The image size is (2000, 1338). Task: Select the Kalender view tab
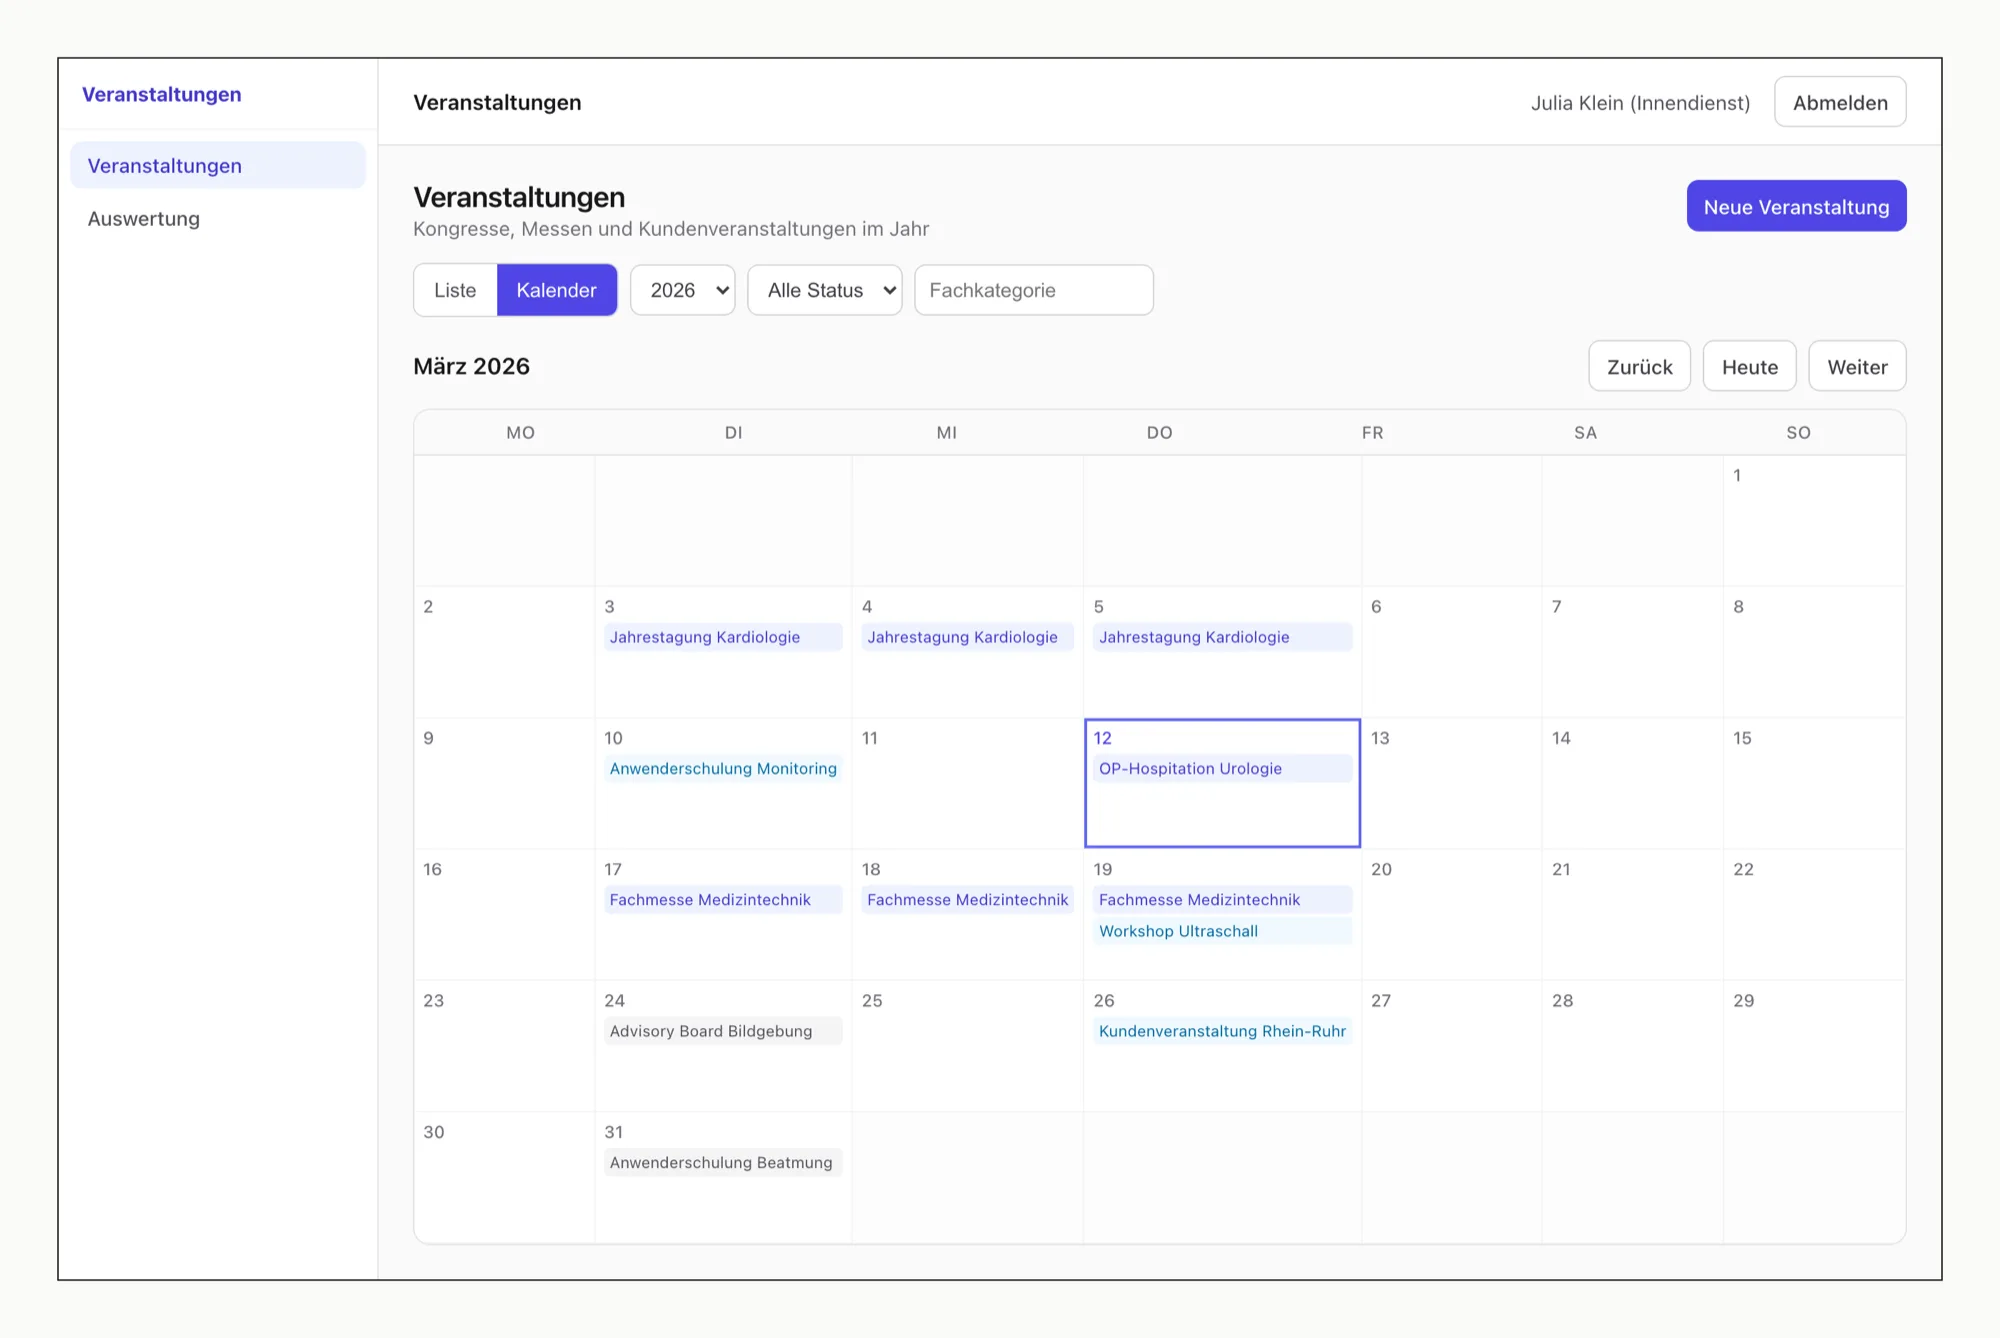click(556, 290)
